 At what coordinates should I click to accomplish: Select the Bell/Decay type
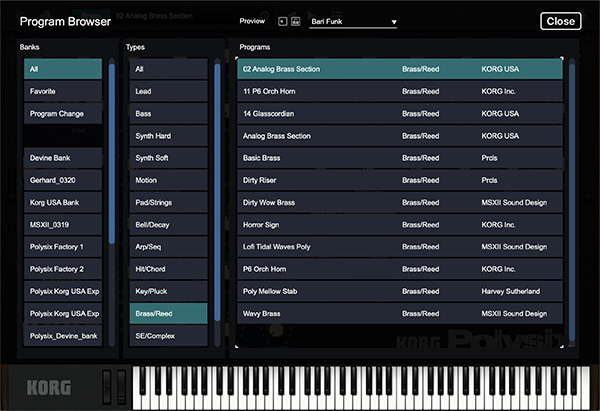[x=168, y=225]
